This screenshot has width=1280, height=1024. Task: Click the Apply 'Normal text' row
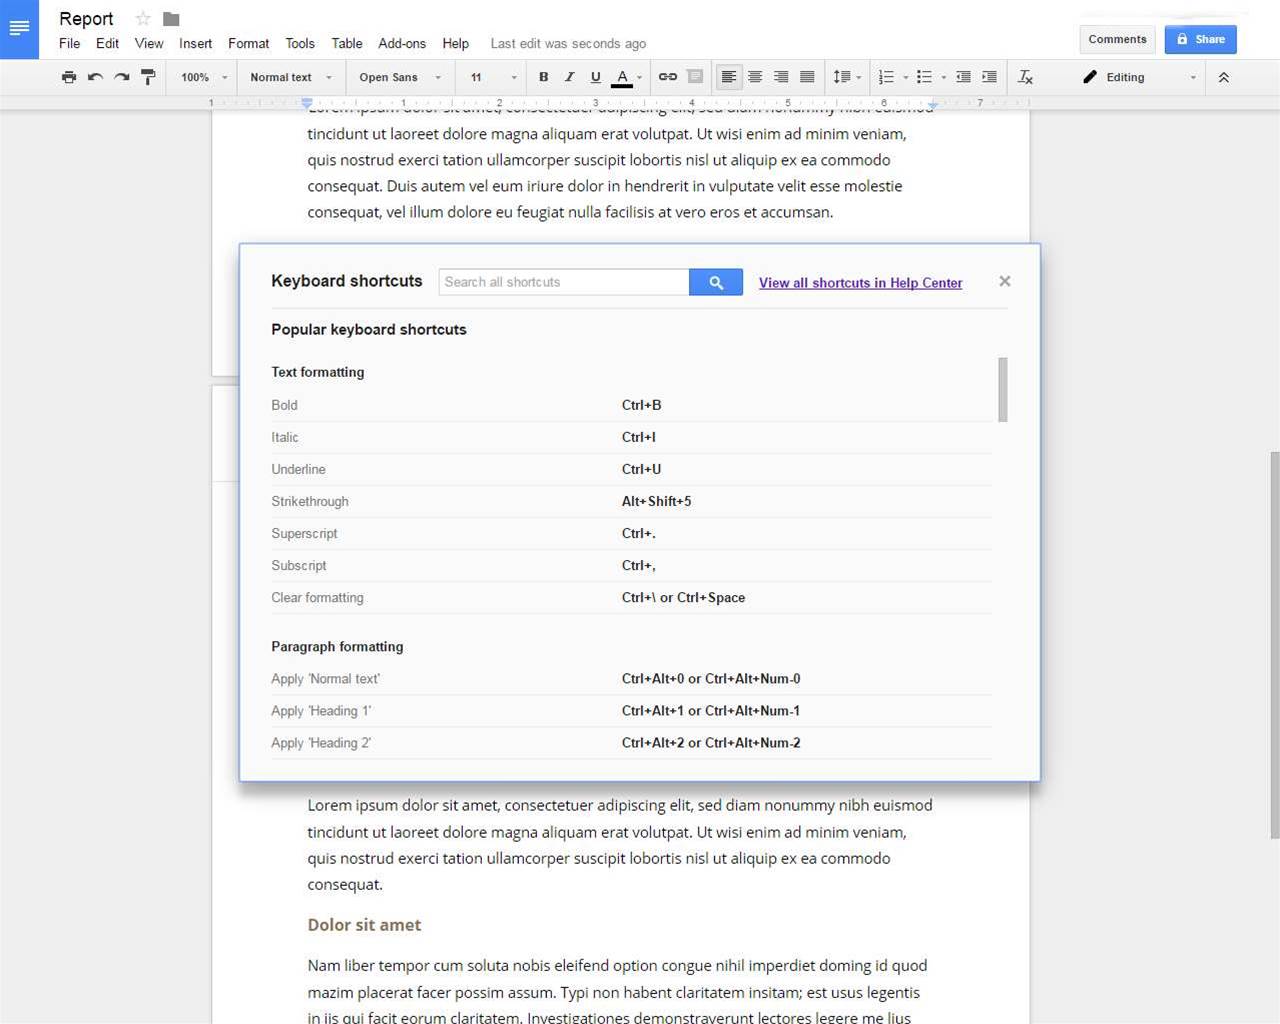click(x=631, y=678)
